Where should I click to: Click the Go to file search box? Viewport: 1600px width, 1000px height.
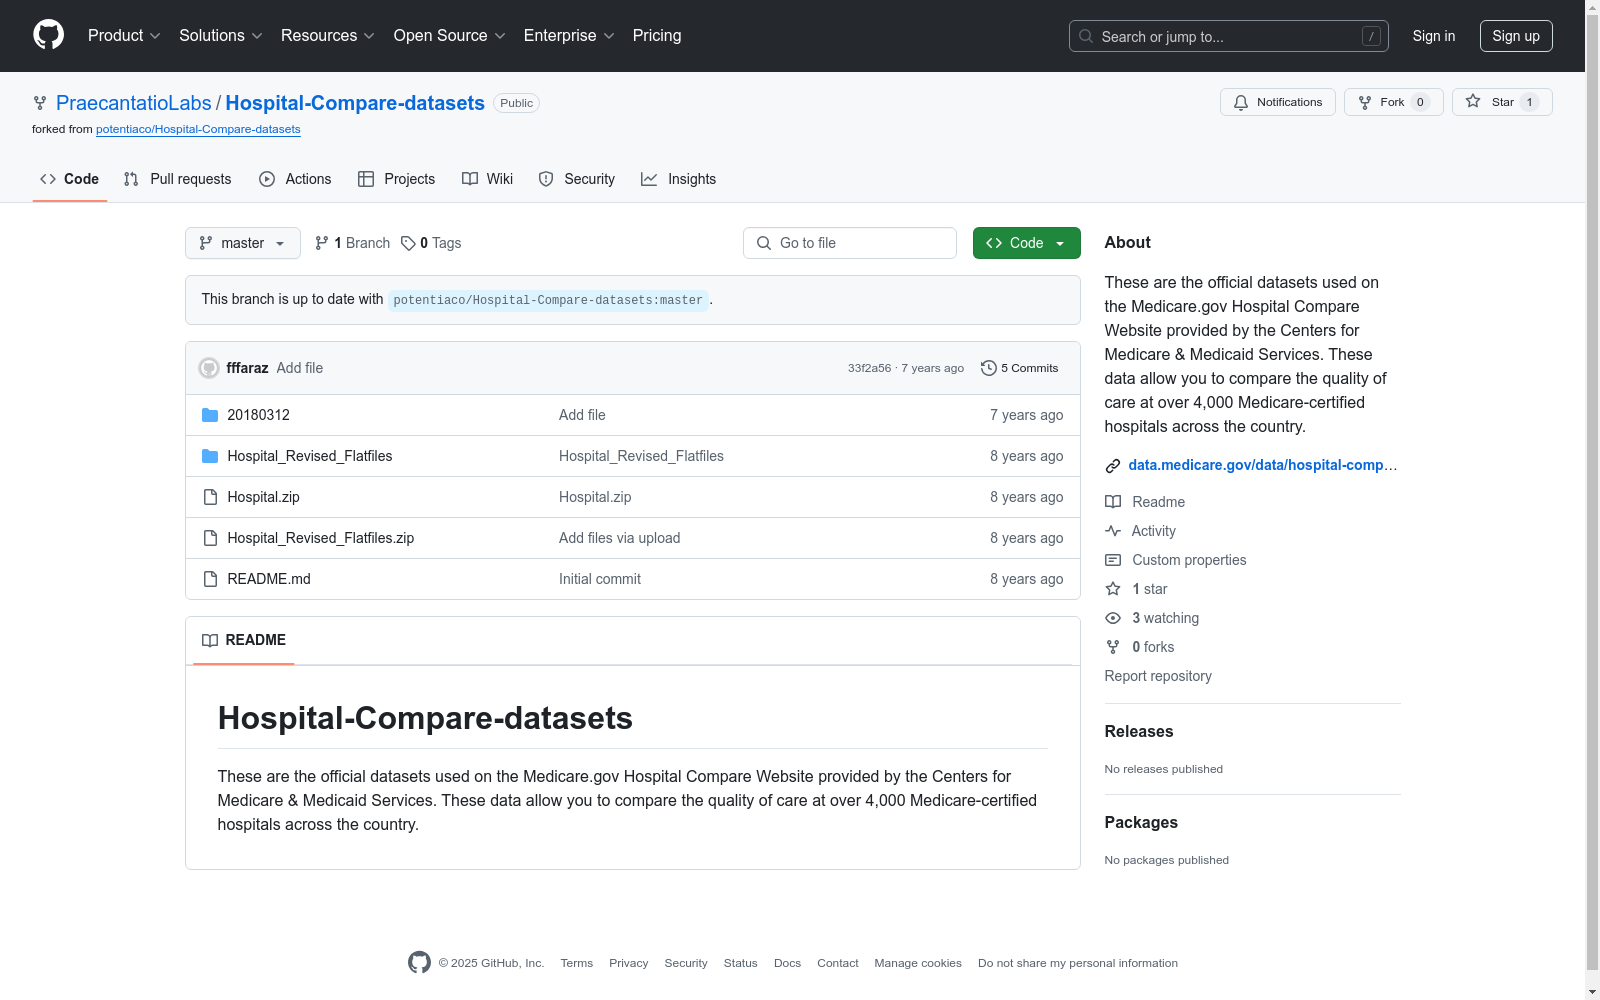pyautogui.click(x=850, y=243)
